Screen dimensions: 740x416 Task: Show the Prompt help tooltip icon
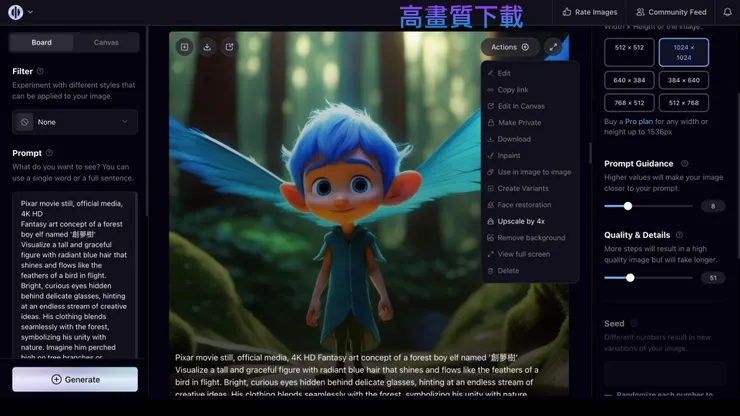click(49, 153)
